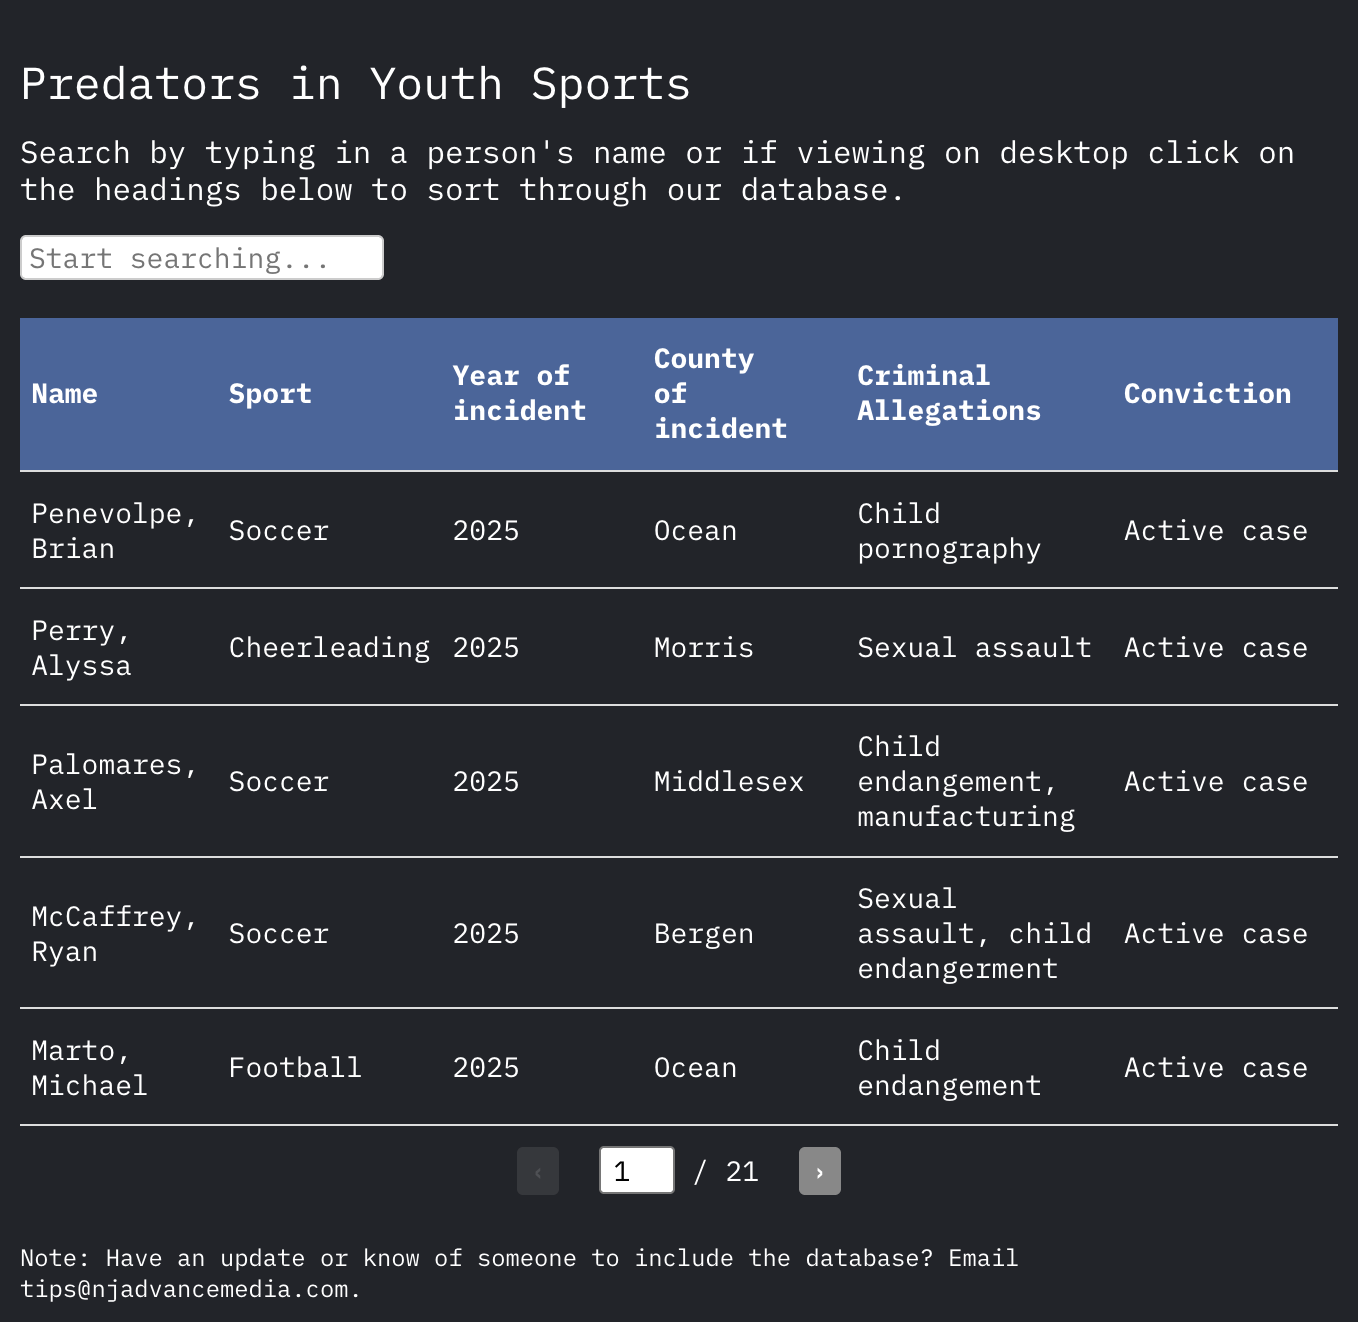Sort by County of incident heading

coord(720,394)
